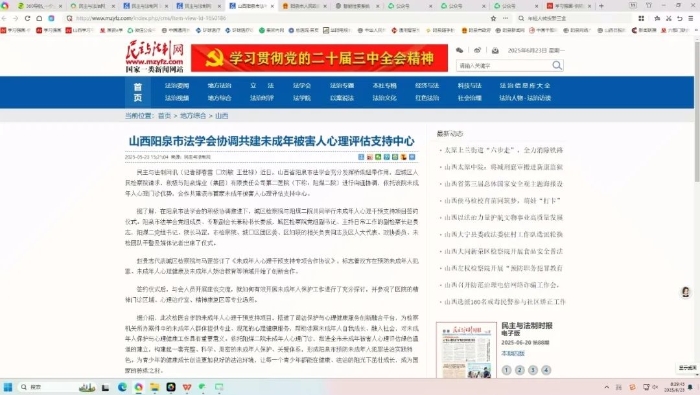Screen dimensions: 700x395
Task: Open WPS Office from the taskbar
Action: pos(187,387)
